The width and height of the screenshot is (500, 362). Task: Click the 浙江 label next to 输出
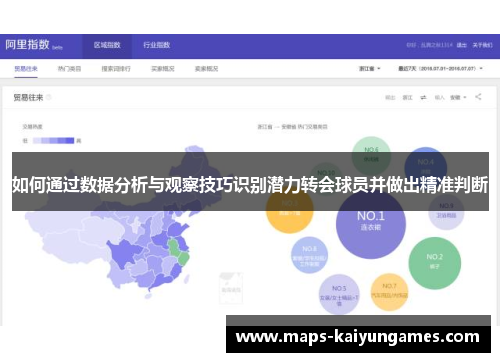pos(407,97)
